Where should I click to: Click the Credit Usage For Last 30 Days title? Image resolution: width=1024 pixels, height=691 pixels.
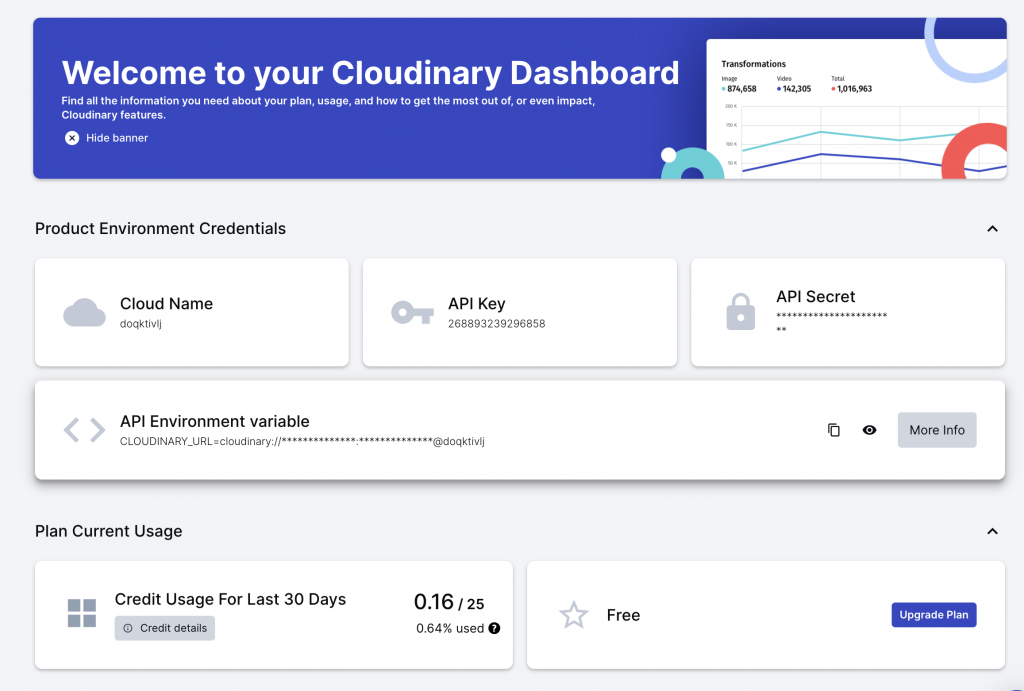click(230, 599)
